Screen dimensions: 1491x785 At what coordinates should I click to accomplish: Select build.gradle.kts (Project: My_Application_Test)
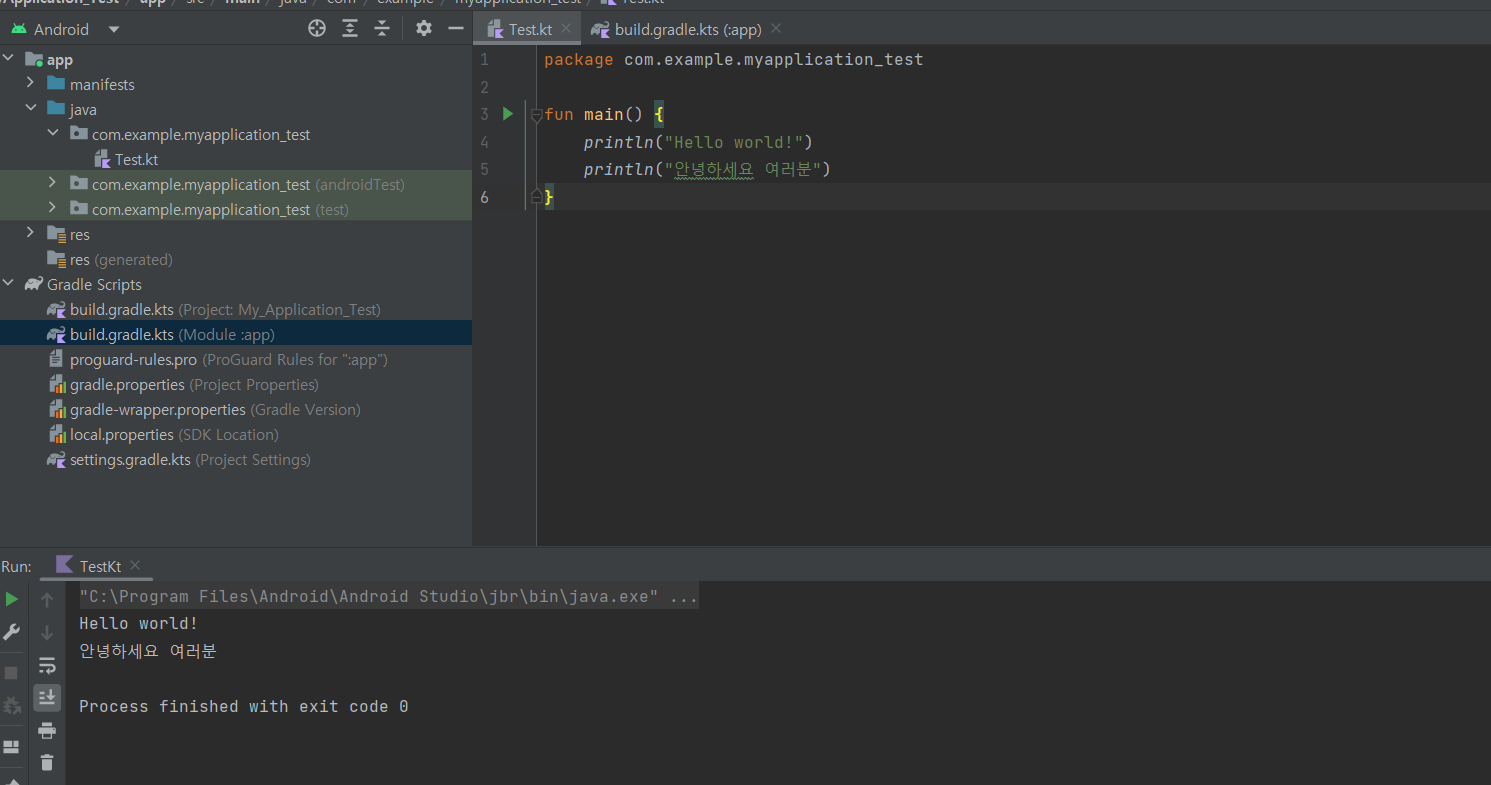click(x=214, y=309)
